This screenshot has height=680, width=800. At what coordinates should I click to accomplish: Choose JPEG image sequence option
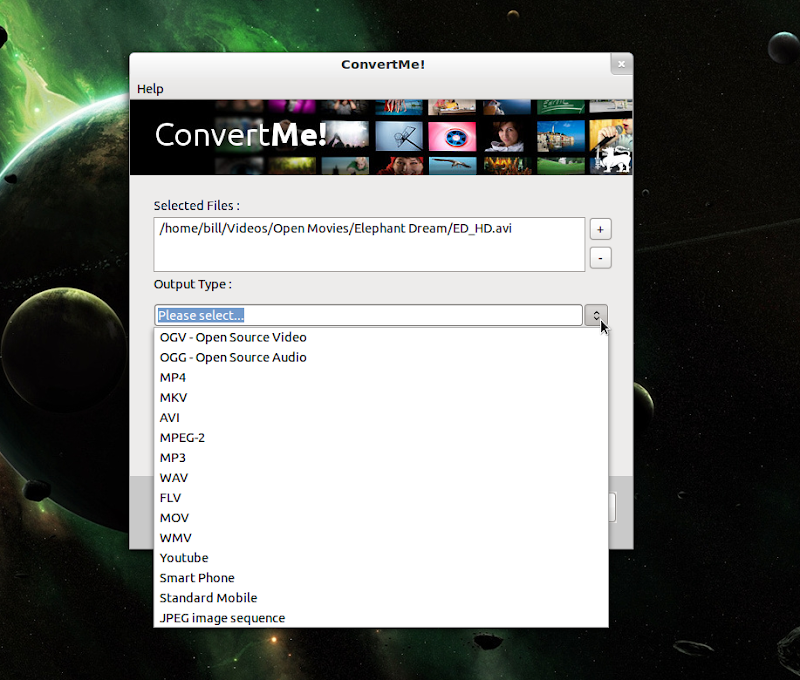(381, 618)
